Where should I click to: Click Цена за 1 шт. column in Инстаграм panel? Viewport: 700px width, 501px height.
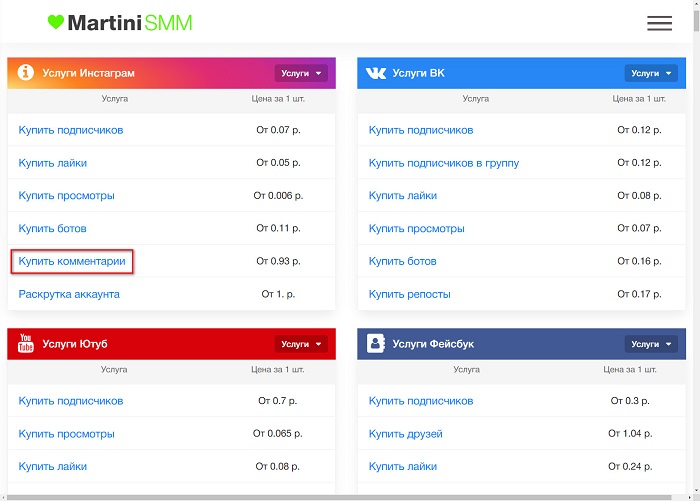click(278, 99)
